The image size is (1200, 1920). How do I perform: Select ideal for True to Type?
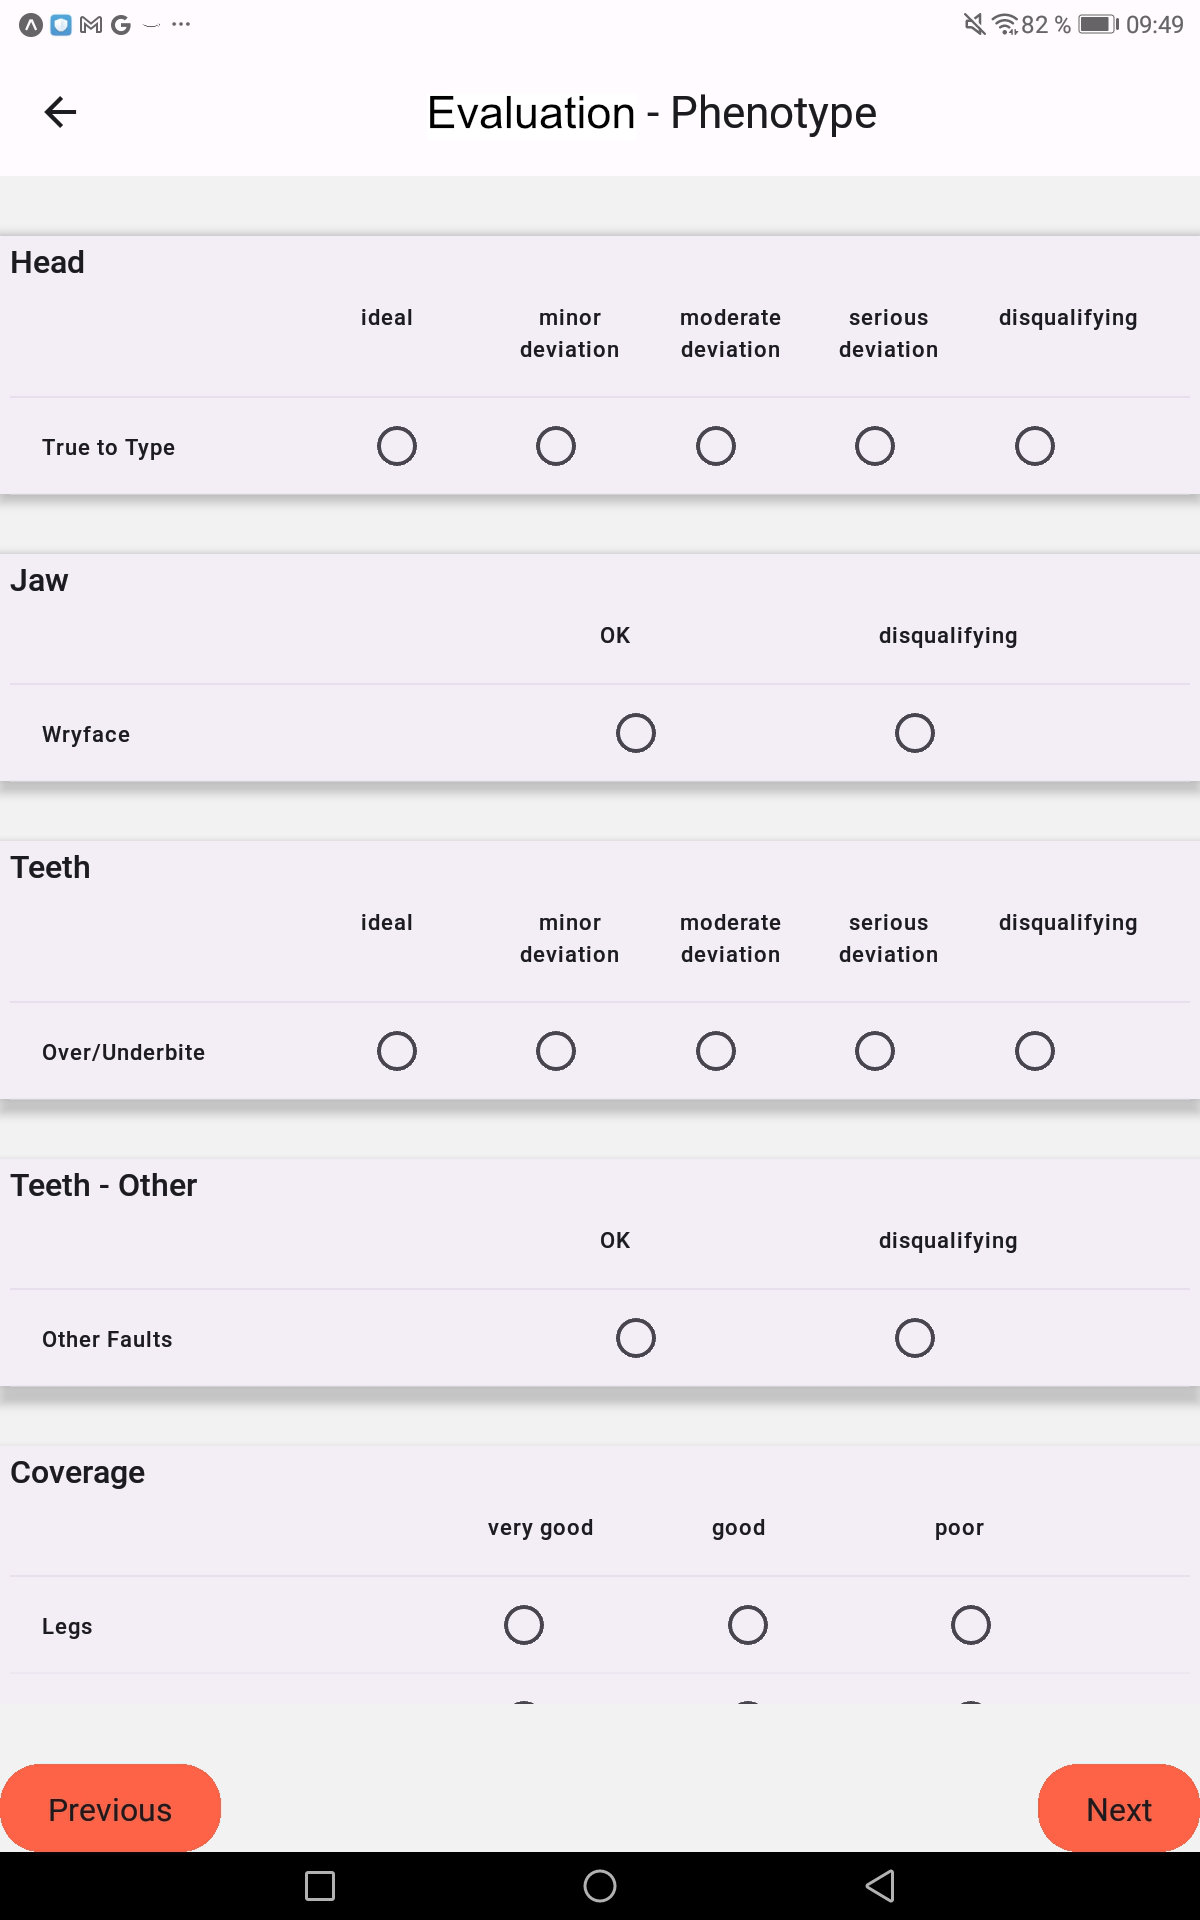(397, 446)
